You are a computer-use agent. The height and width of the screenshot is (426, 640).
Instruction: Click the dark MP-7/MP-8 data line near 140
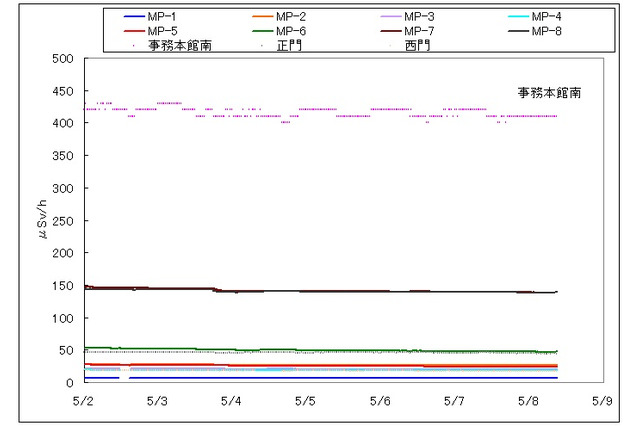(x=321, y=291)
